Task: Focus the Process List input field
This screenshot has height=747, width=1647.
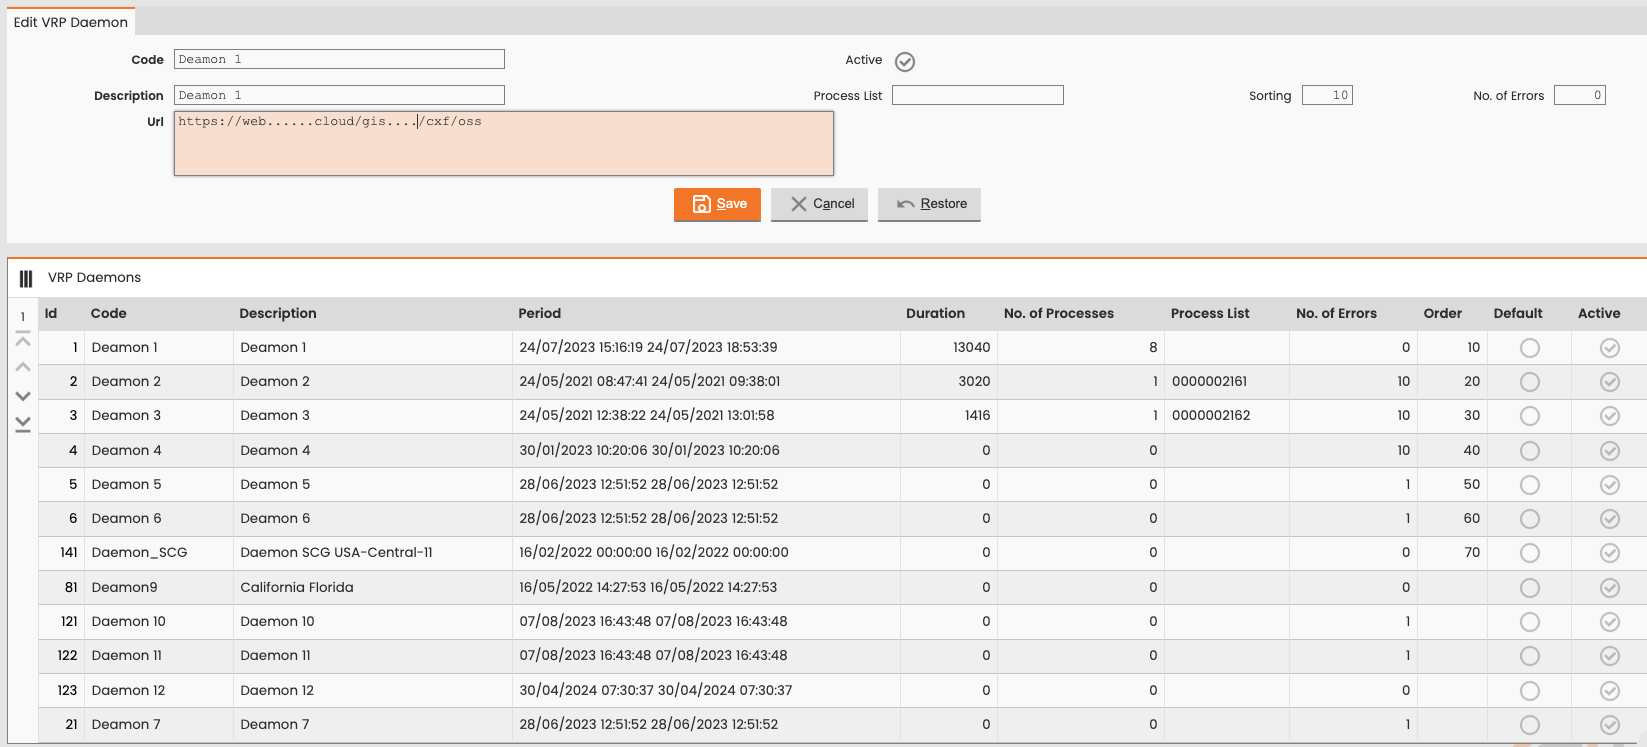Action: coord(978,95)
